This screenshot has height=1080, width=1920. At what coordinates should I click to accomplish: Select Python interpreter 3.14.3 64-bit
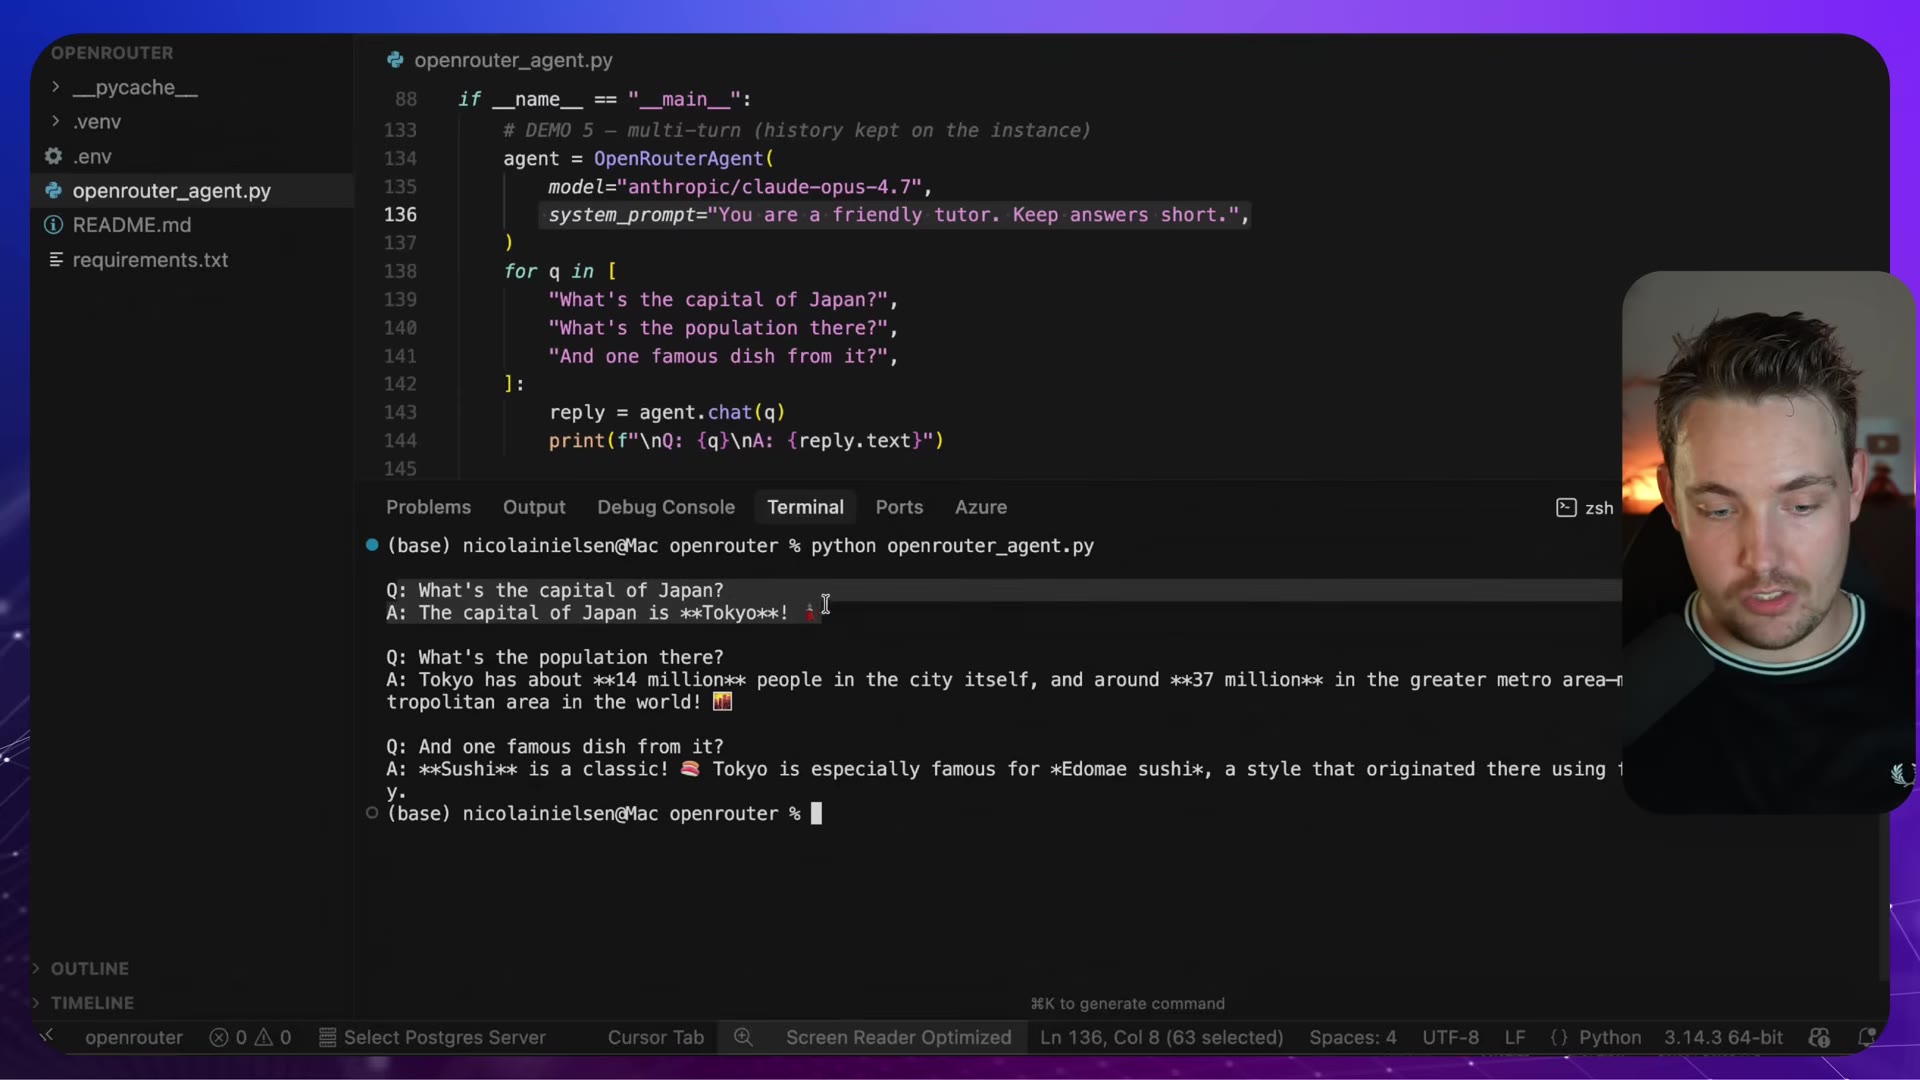click(x=1723, y=1037)
